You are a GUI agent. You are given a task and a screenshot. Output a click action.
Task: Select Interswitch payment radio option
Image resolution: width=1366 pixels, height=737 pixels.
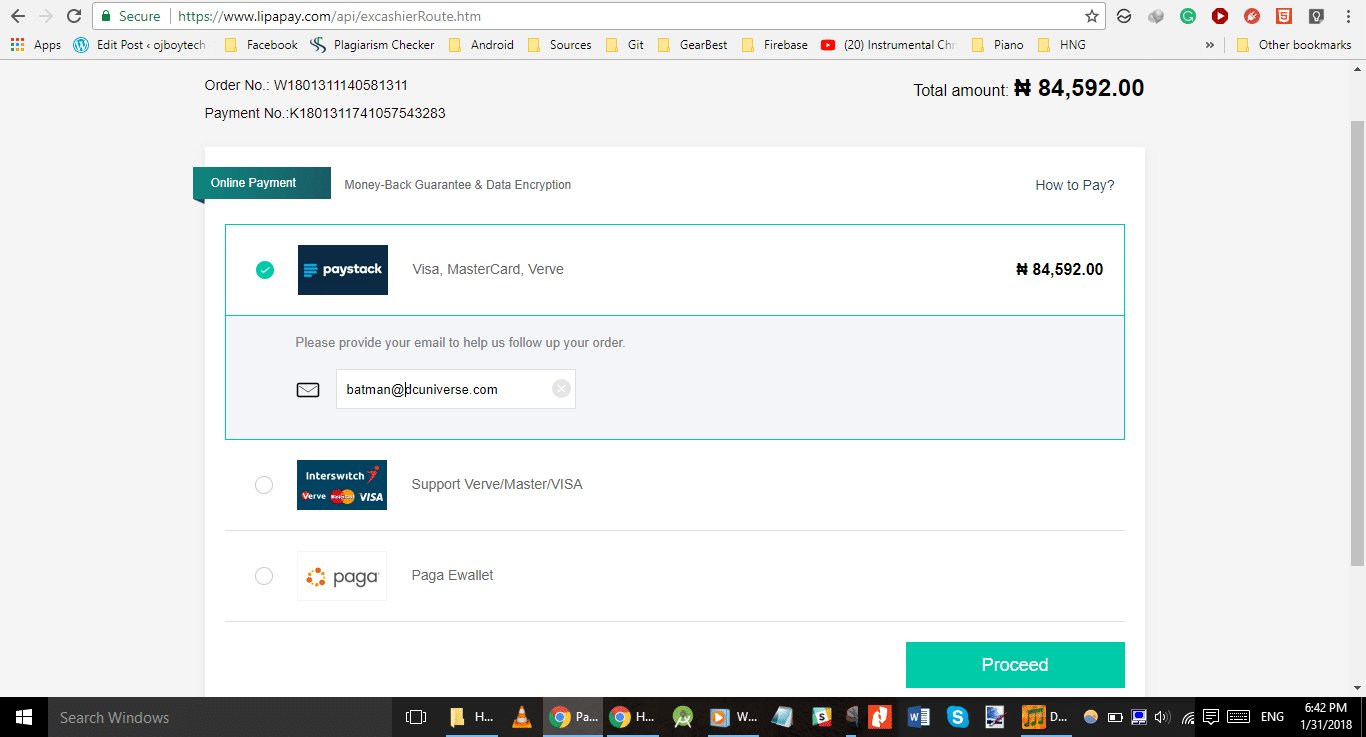[x=264, y=485]
